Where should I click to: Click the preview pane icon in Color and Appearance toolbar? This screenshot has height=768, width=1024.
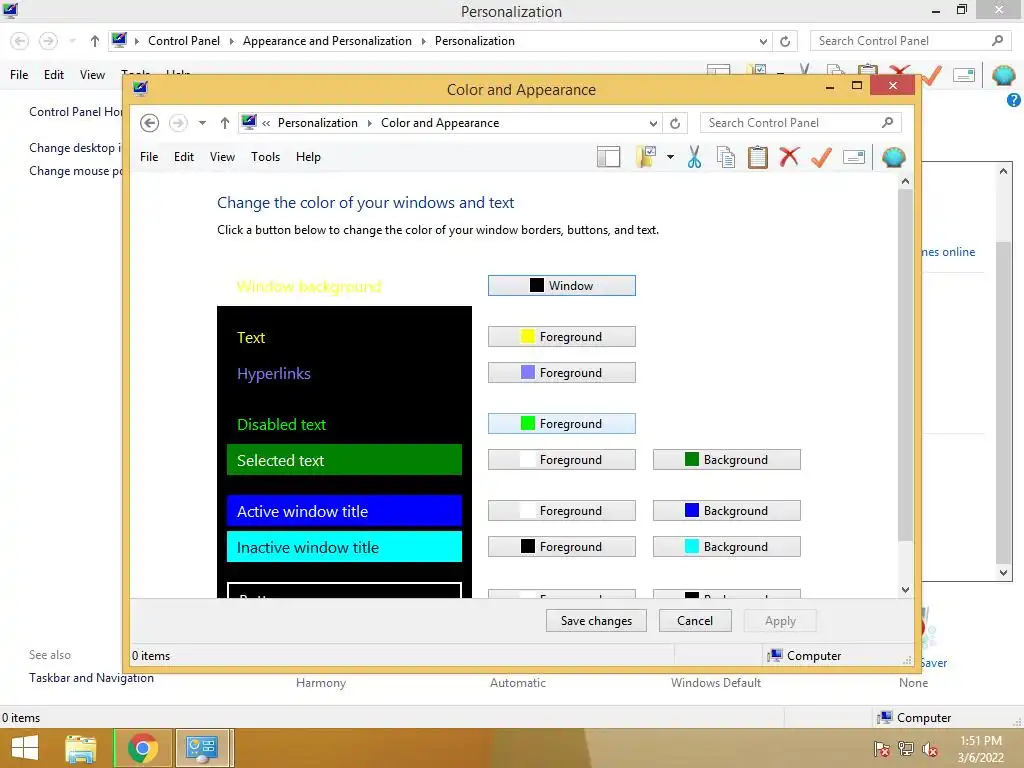click(608, 157)
